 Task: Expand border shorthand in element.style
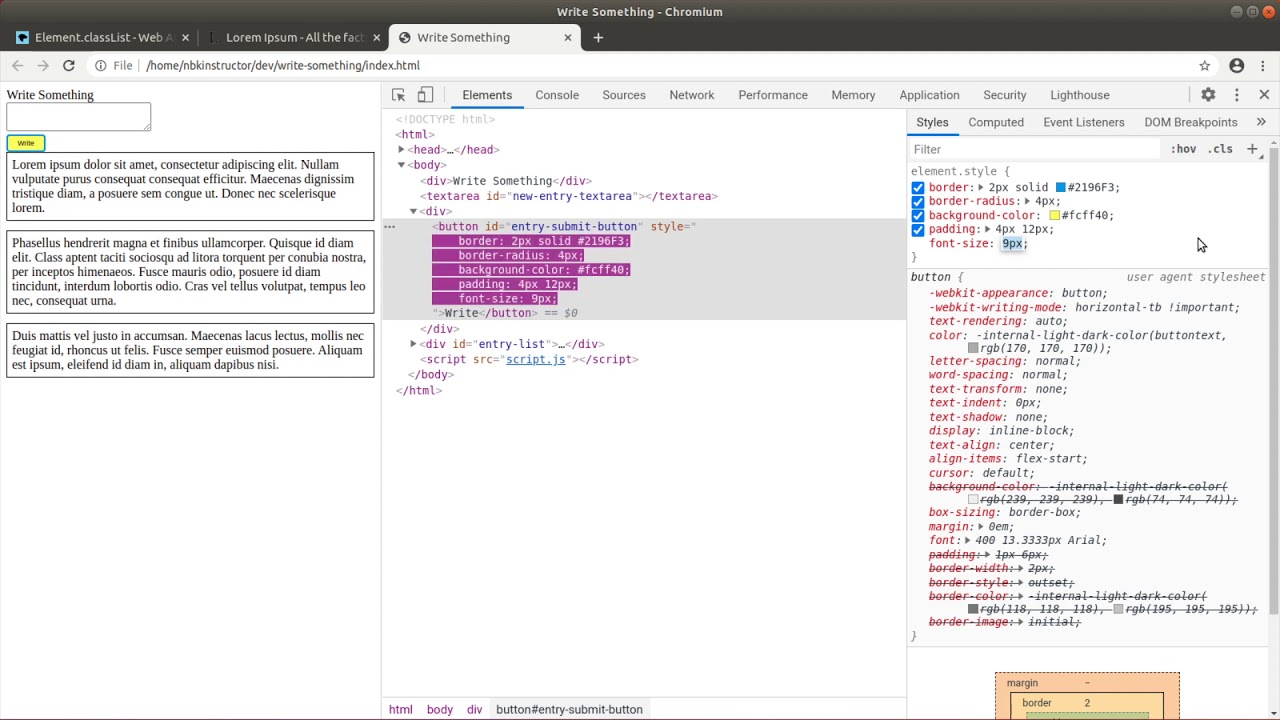pyautogui.click(x=981, y=187)
